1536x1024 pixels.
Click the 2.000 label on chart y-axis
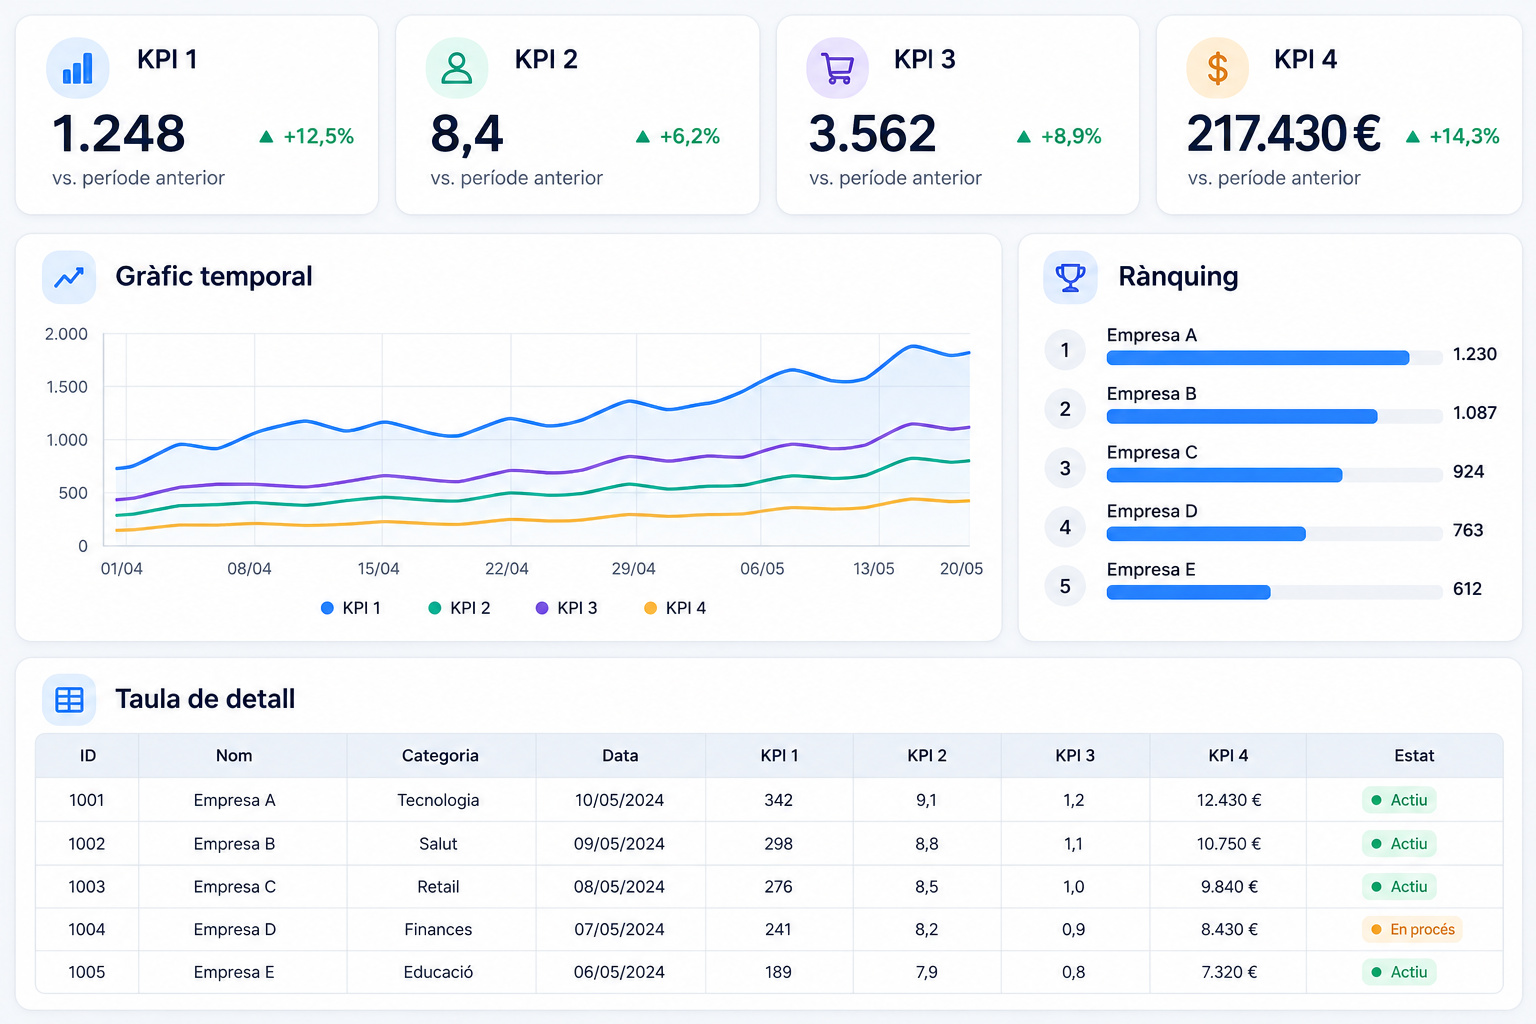[x=66, y=334]
